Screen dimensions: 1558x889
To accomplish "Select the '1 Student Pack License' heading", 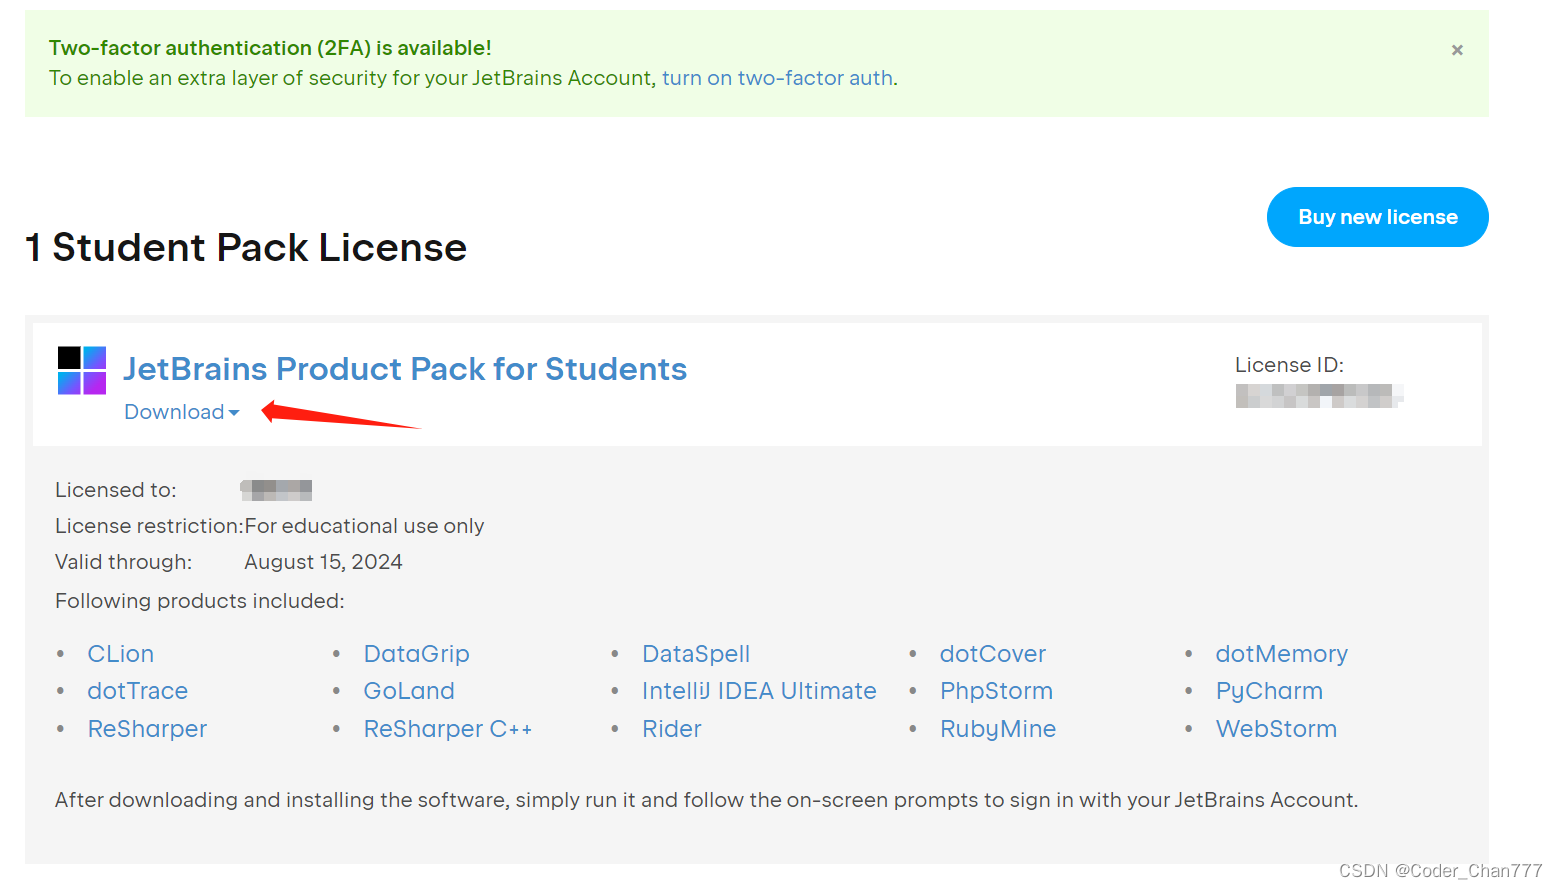I will [246, 247].
